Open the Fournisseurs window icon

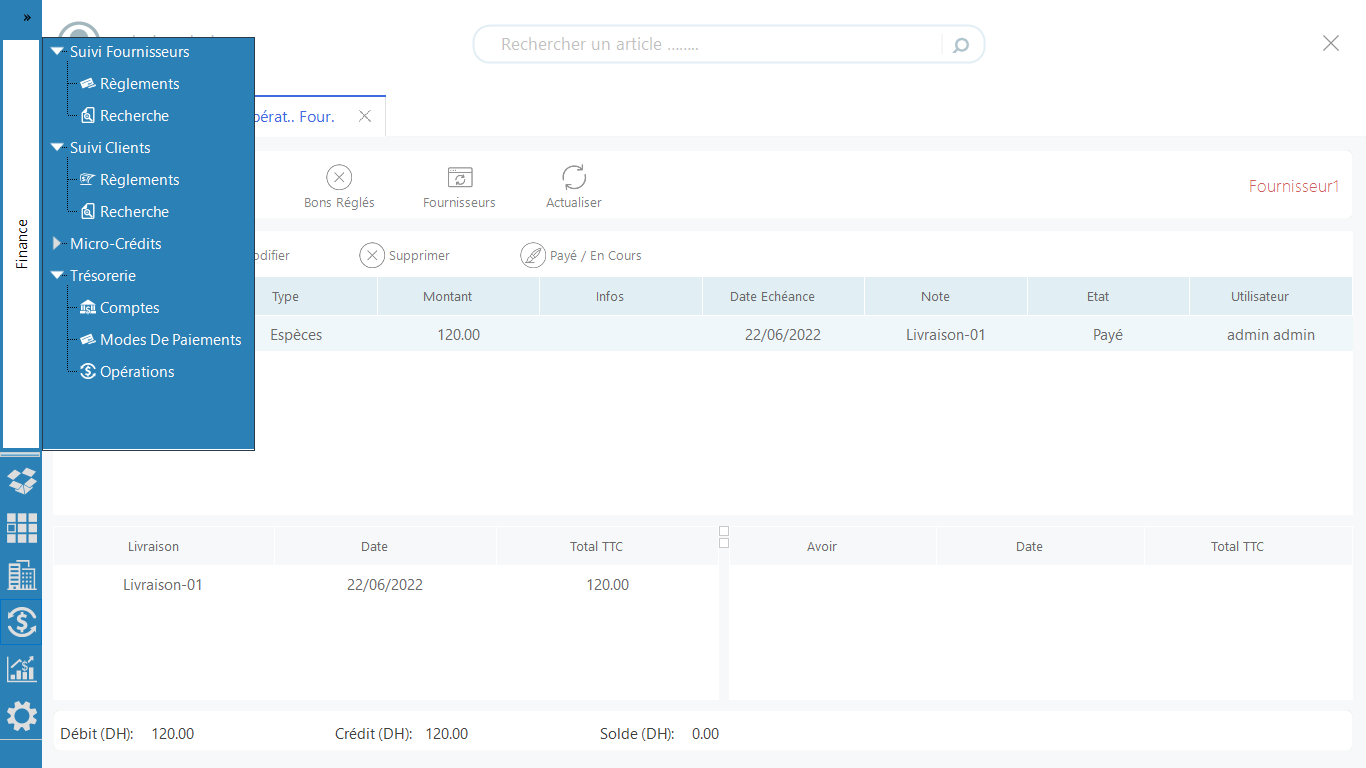[459, 178]
